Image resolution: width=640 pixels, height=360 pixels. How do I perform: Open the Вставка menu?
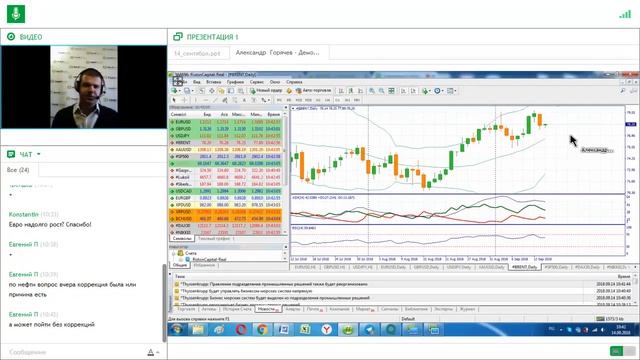tap(213, 82)
